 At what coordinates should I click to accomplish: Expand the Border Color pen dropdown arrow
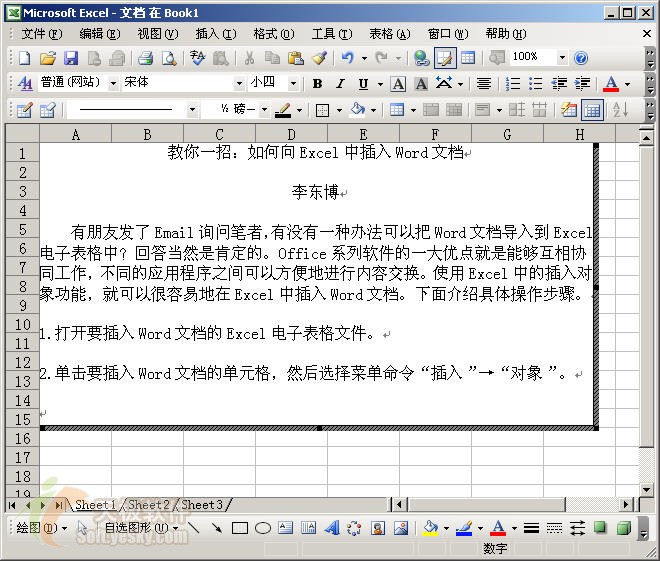pos(299,110)
